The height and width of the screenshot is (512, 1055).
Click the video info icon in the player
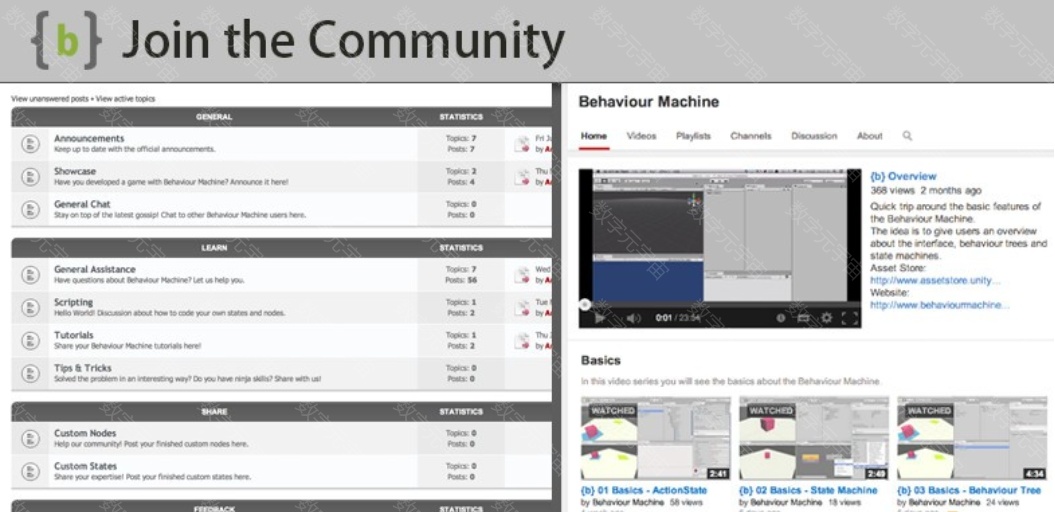point(781,318)
